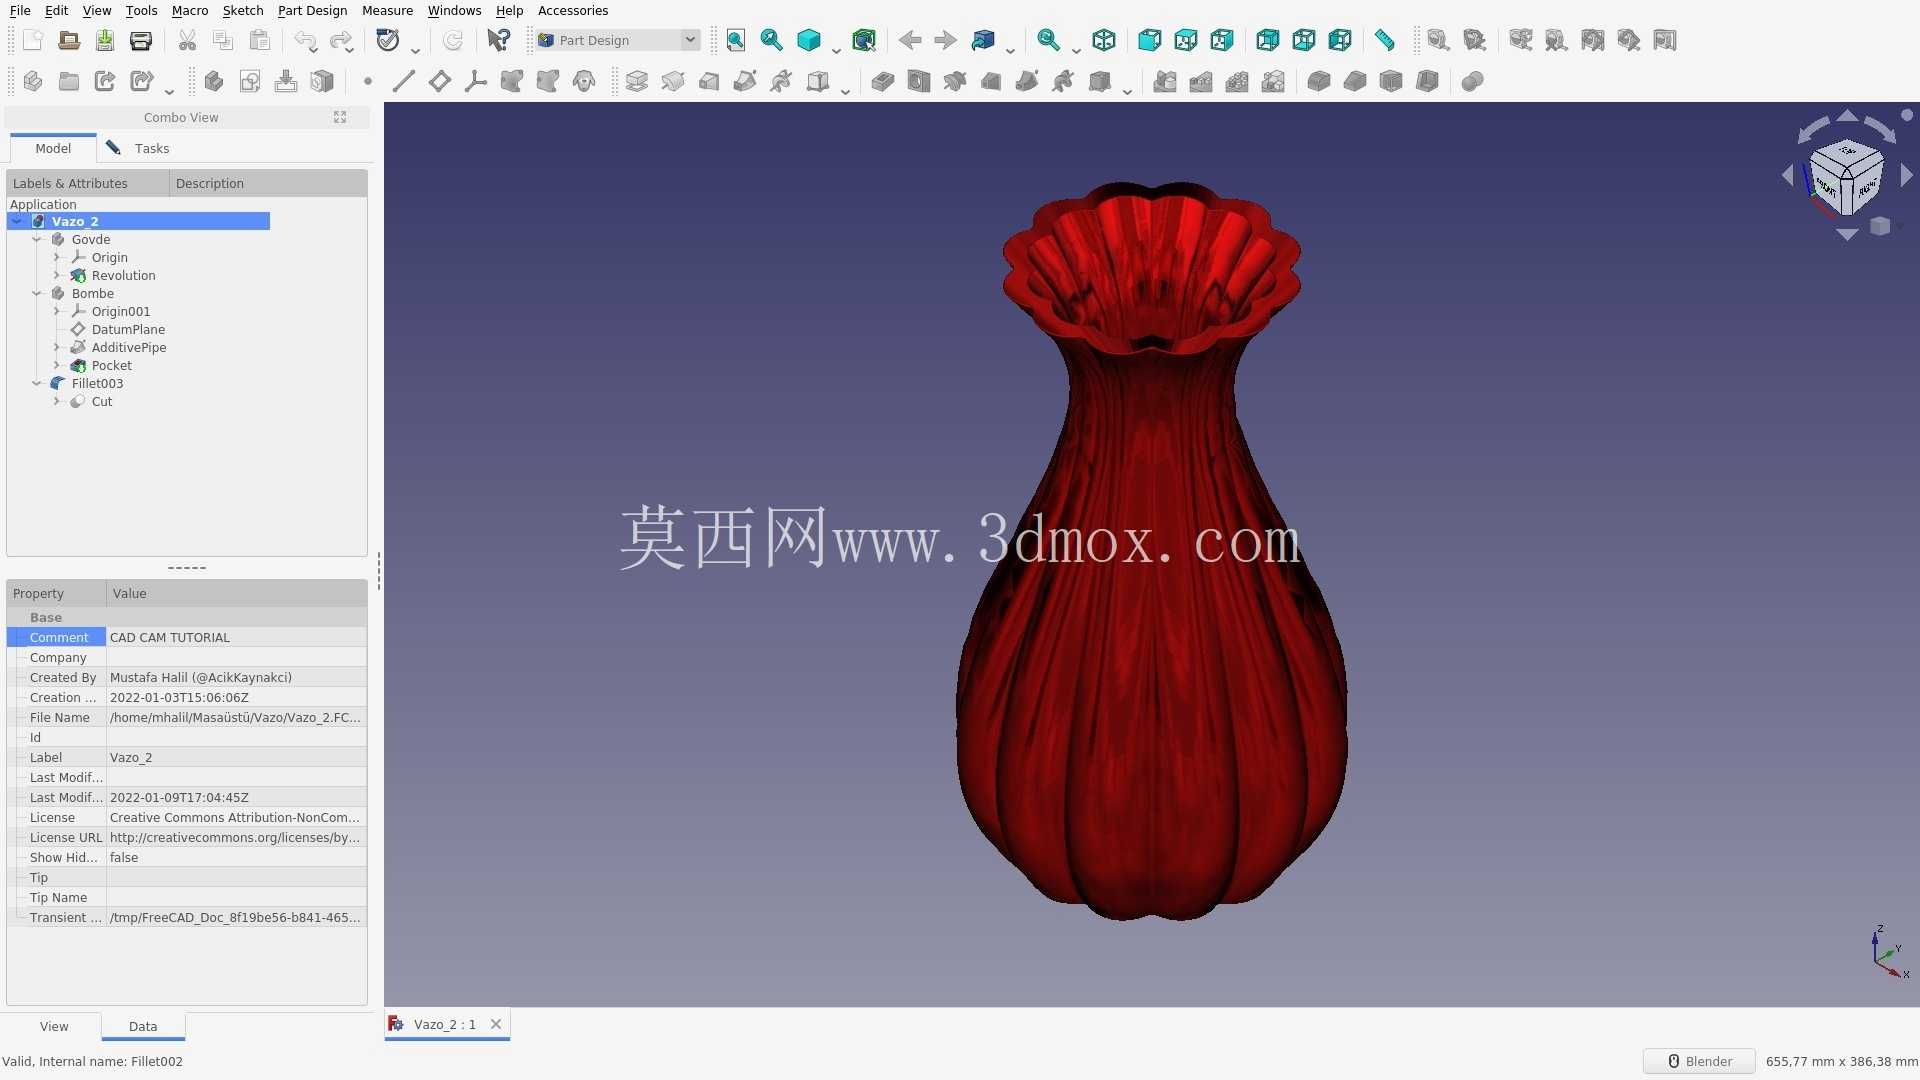Click the Show Hidden false value
The image size is (1920, 1080).
[236, 857]
